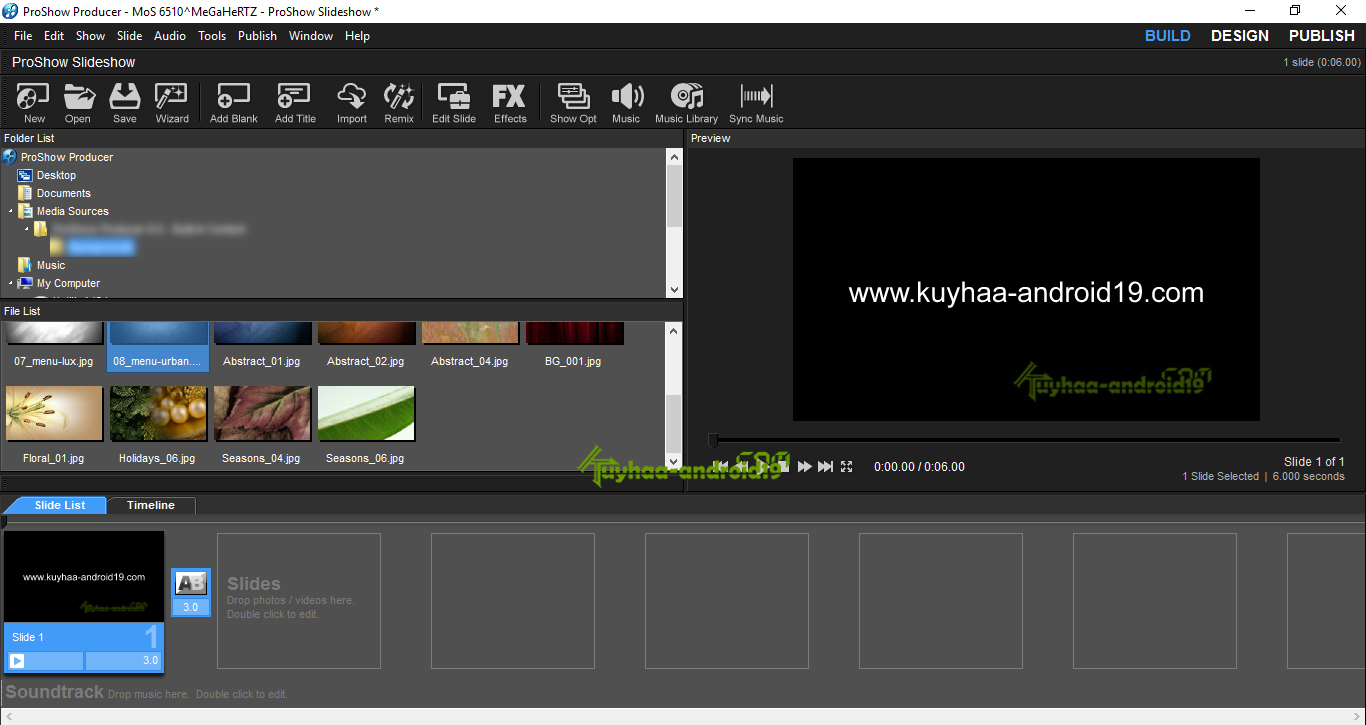Open the Tools menu
The image size is (1366, 725).
[212, 36]
